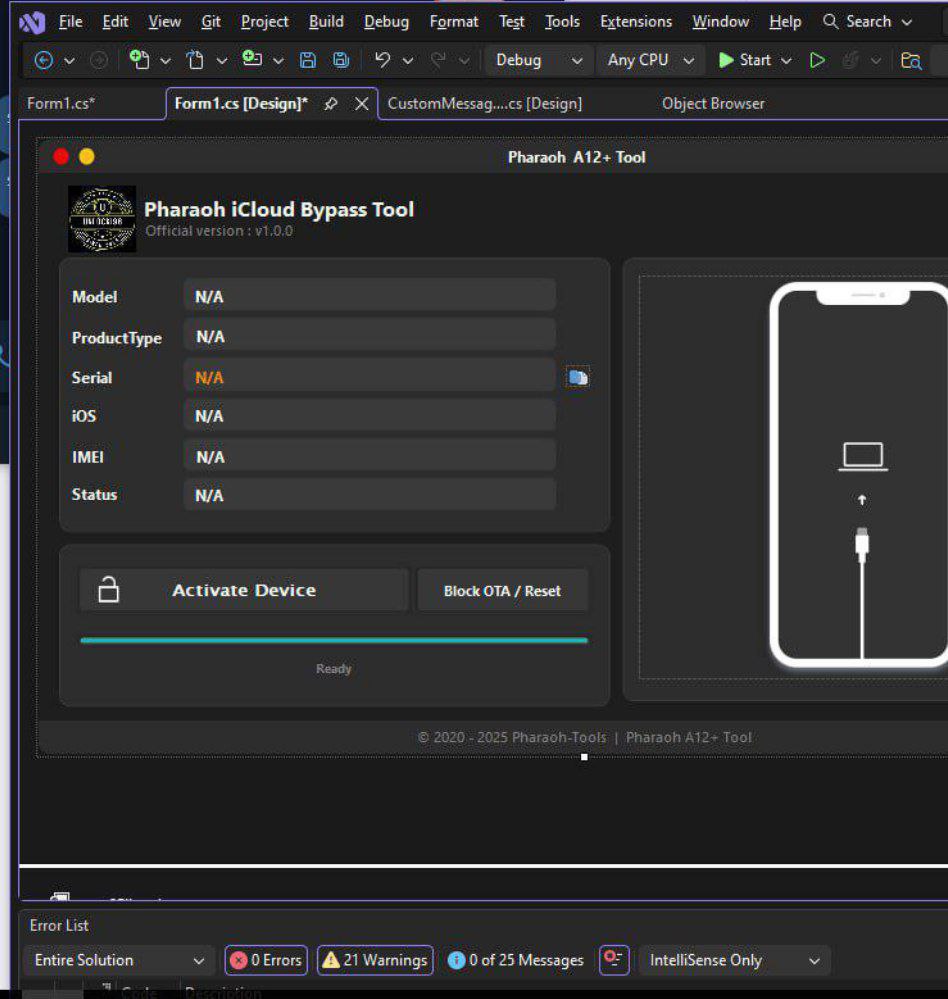This screenshot has height=999, width=948.
Task: Open the Any CPU platform dropdown
Action: pyautogui.click(x=650, y=61)
